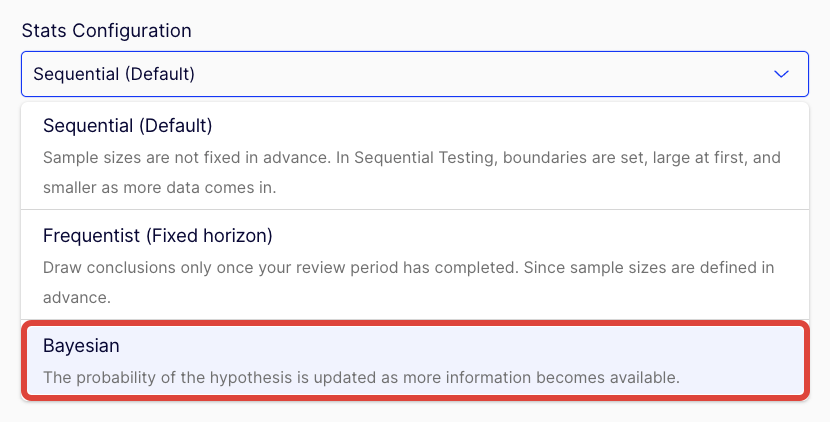Click the Bayesian hypothesis probability description
The height and width of the screenshot is (422, 830).
coord(361,378)
